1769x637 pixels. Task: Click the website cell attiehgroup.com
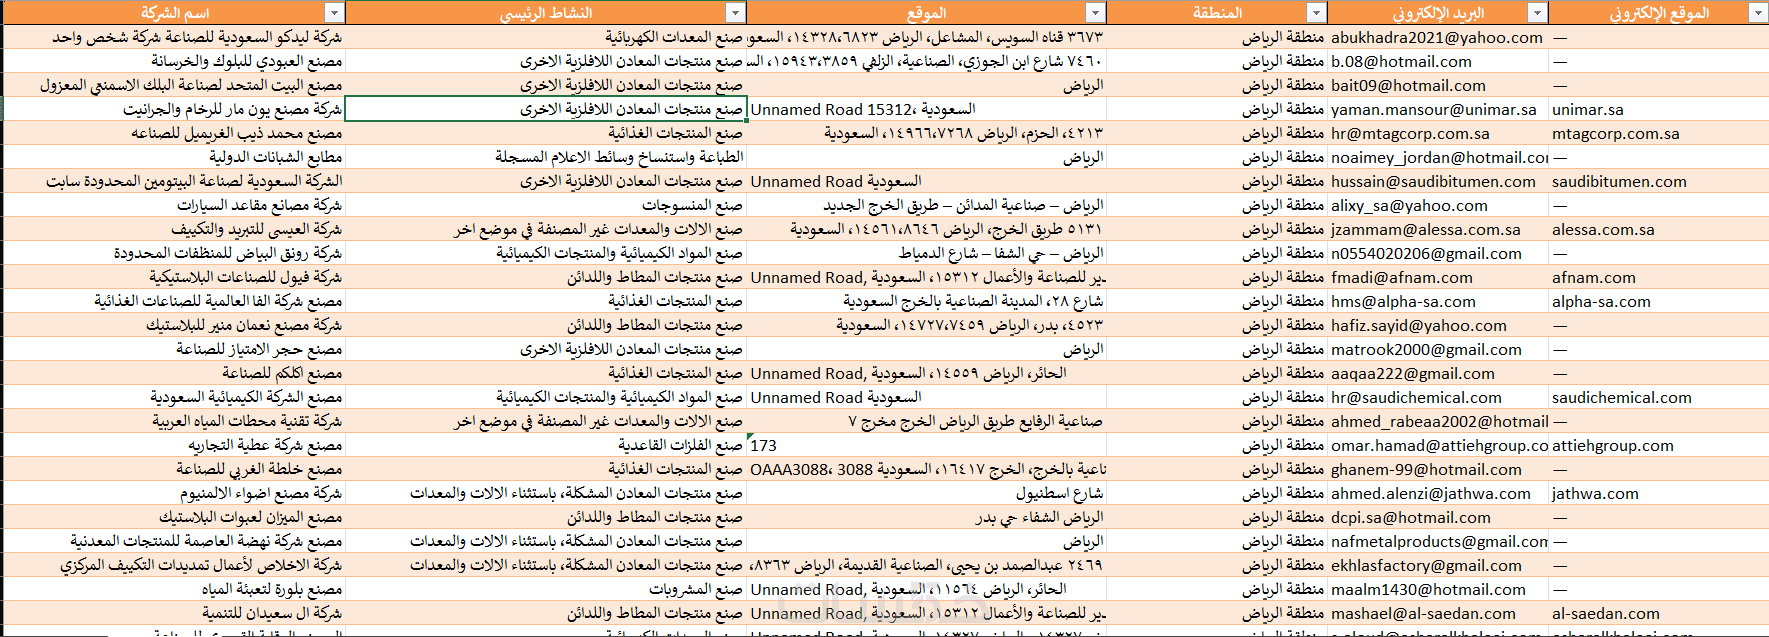tap(1658, 445)
